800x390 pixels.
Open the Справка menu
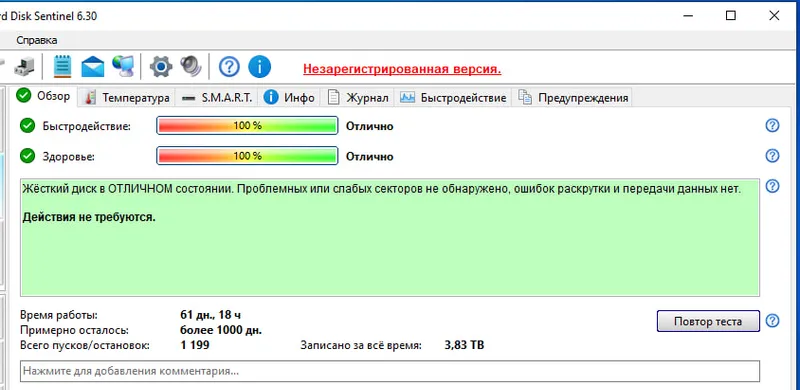(37, 40)
